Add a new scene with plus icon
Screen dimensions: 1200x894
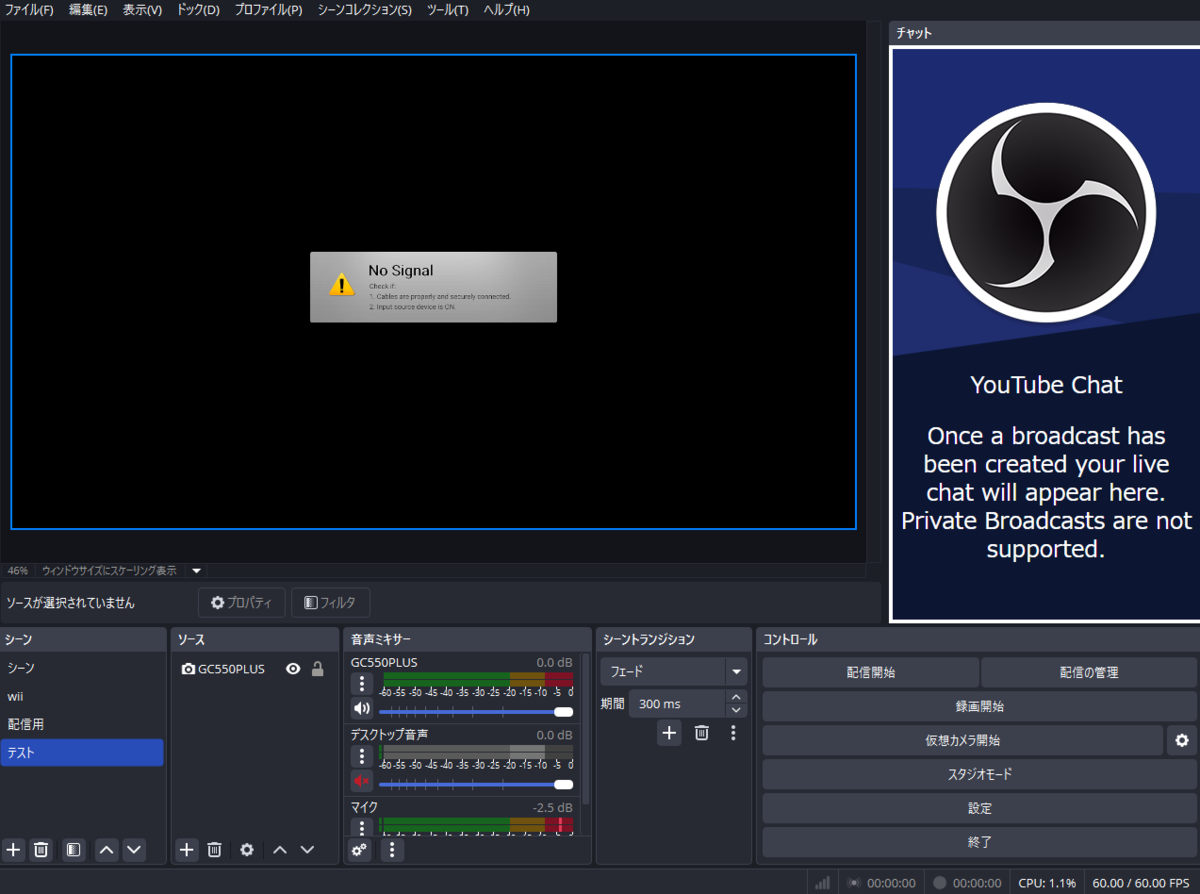coord(13,849)
